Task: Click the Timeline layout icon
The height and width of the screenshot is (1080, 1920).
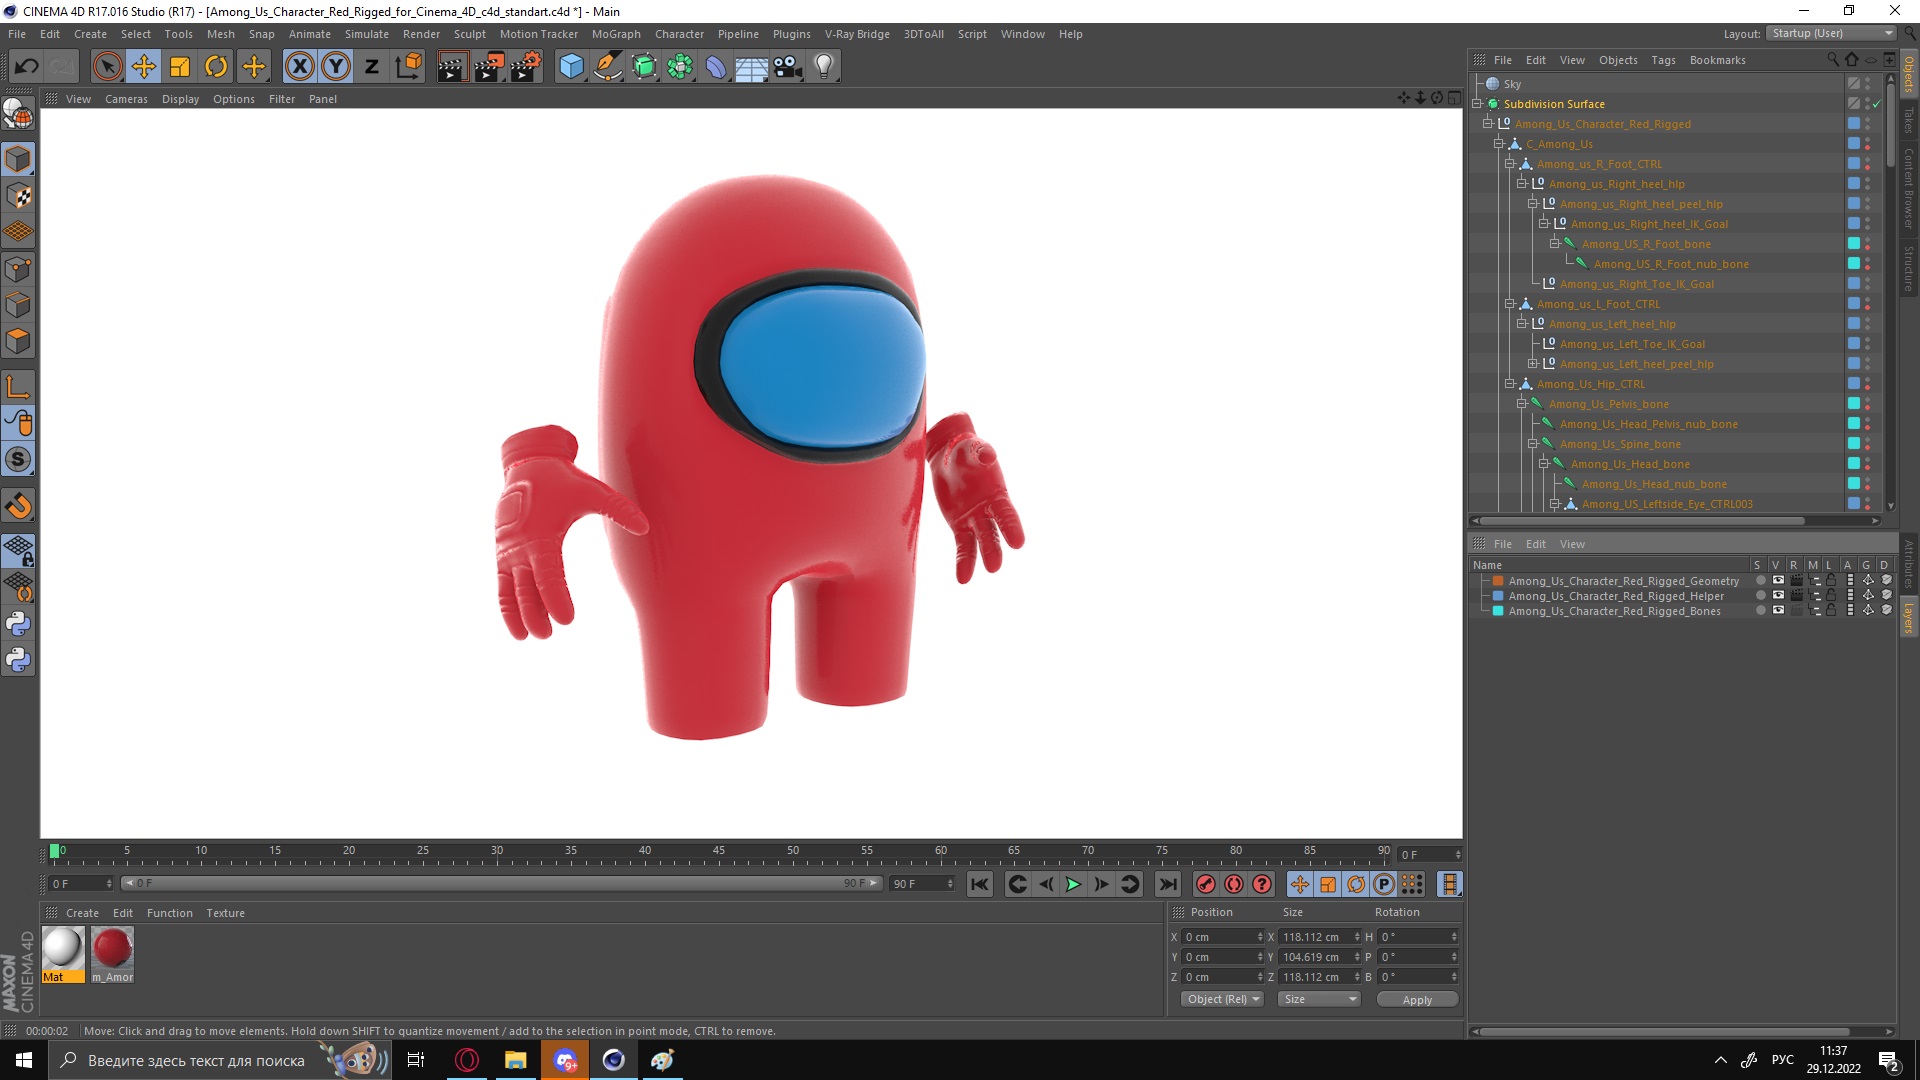Action: [1449, 884]
